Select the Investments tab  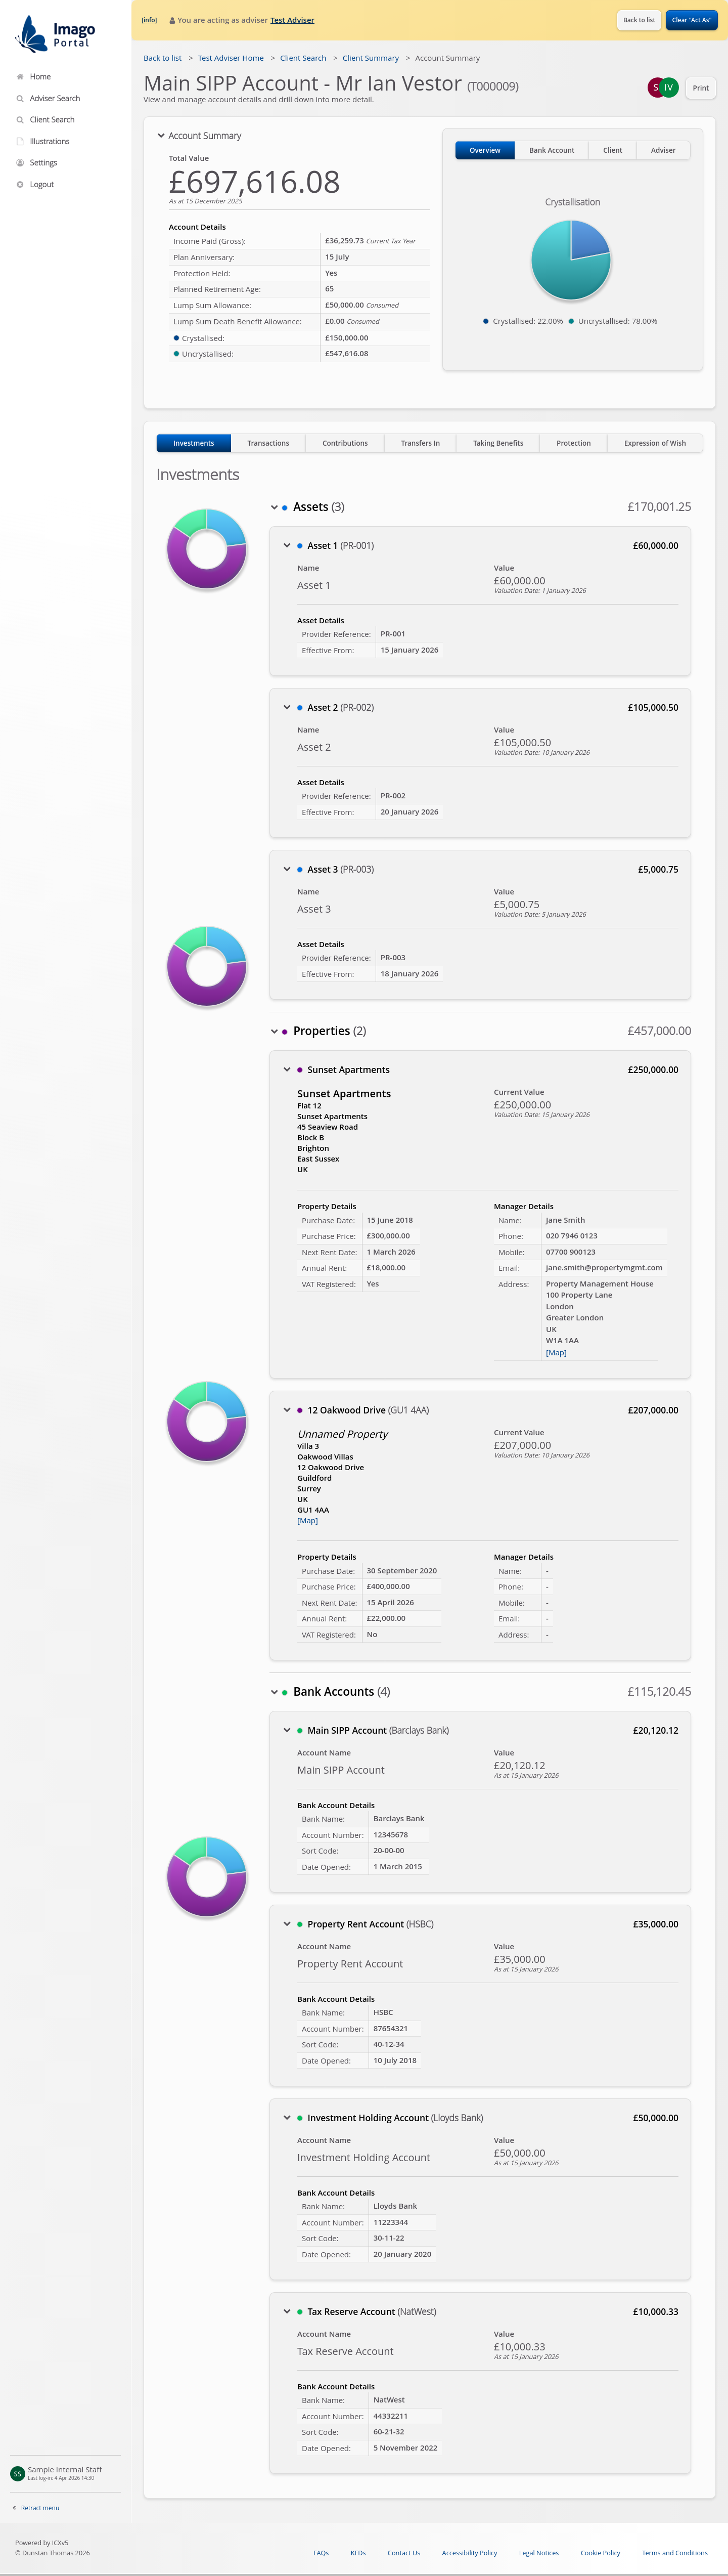(194, 443)
